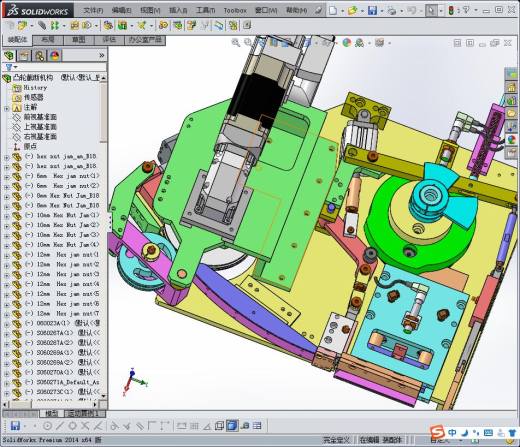
Task: Click the Exploded View icon
Action: [x=191, y=25]
